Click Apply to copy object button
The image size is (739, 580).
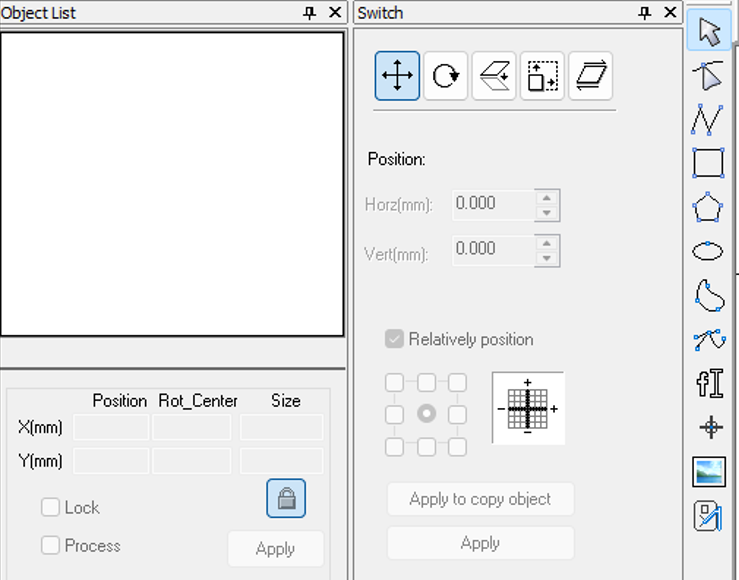[x=480, y=498]
